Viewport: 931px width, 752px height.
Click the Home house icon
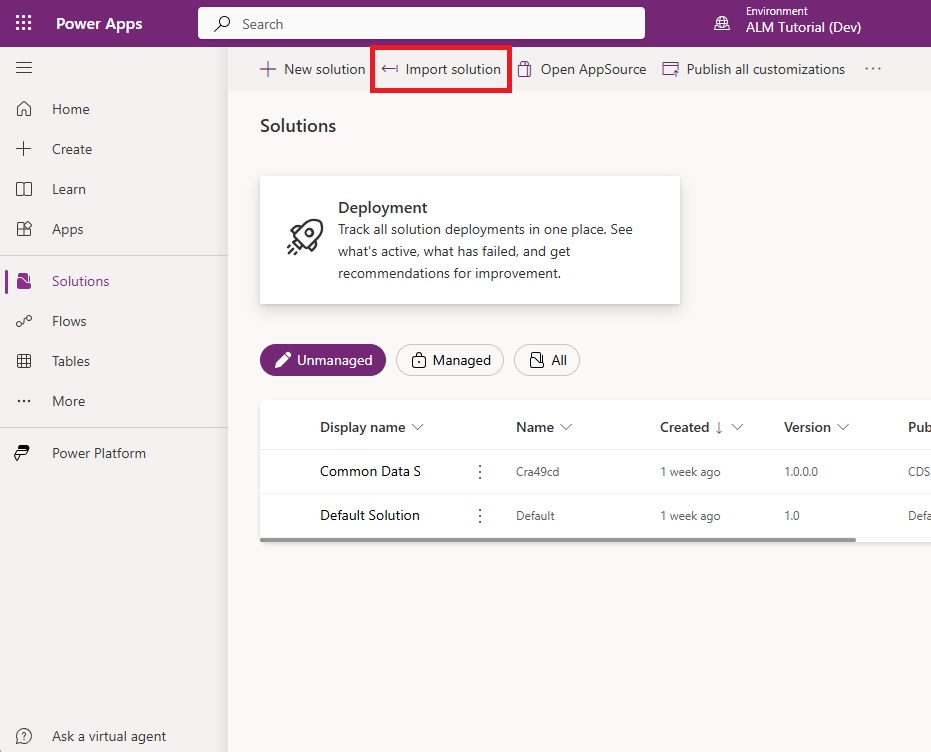pos(24,109)
